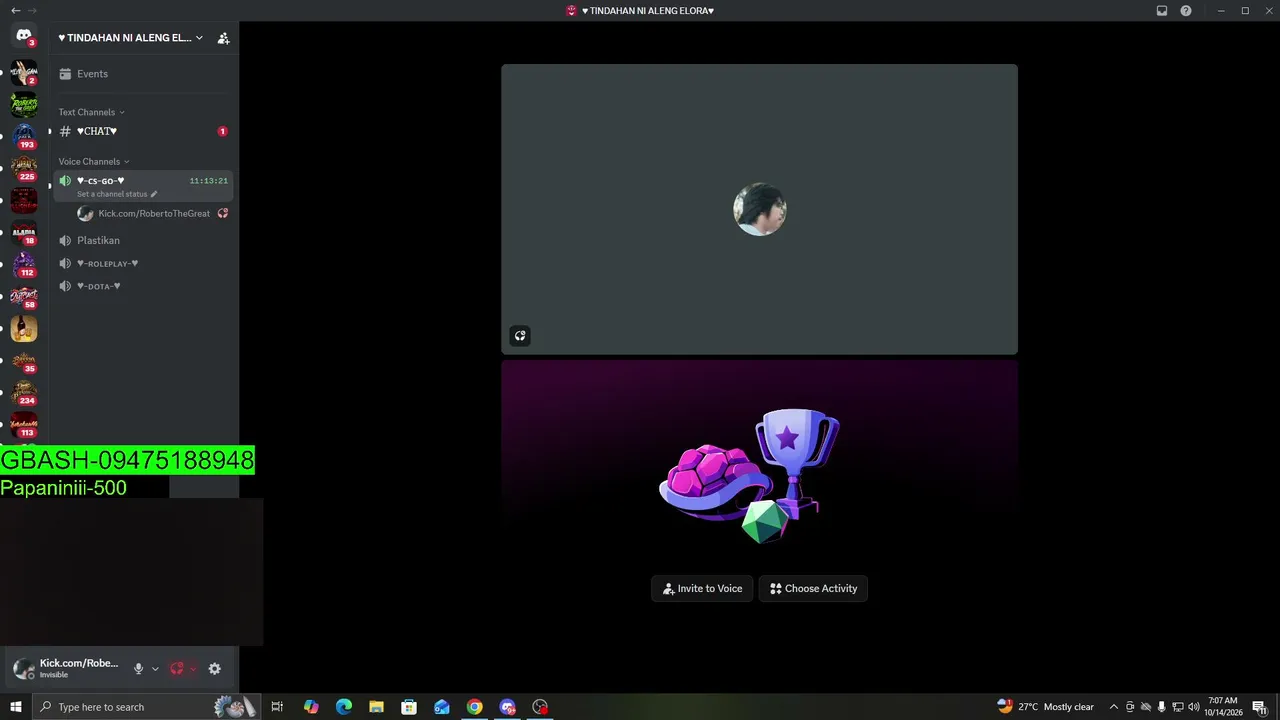This screenshot has width=1280, height=720.
Task: Join the ♥-DOTA-♥ voice channel
Action: coord(143,286)
